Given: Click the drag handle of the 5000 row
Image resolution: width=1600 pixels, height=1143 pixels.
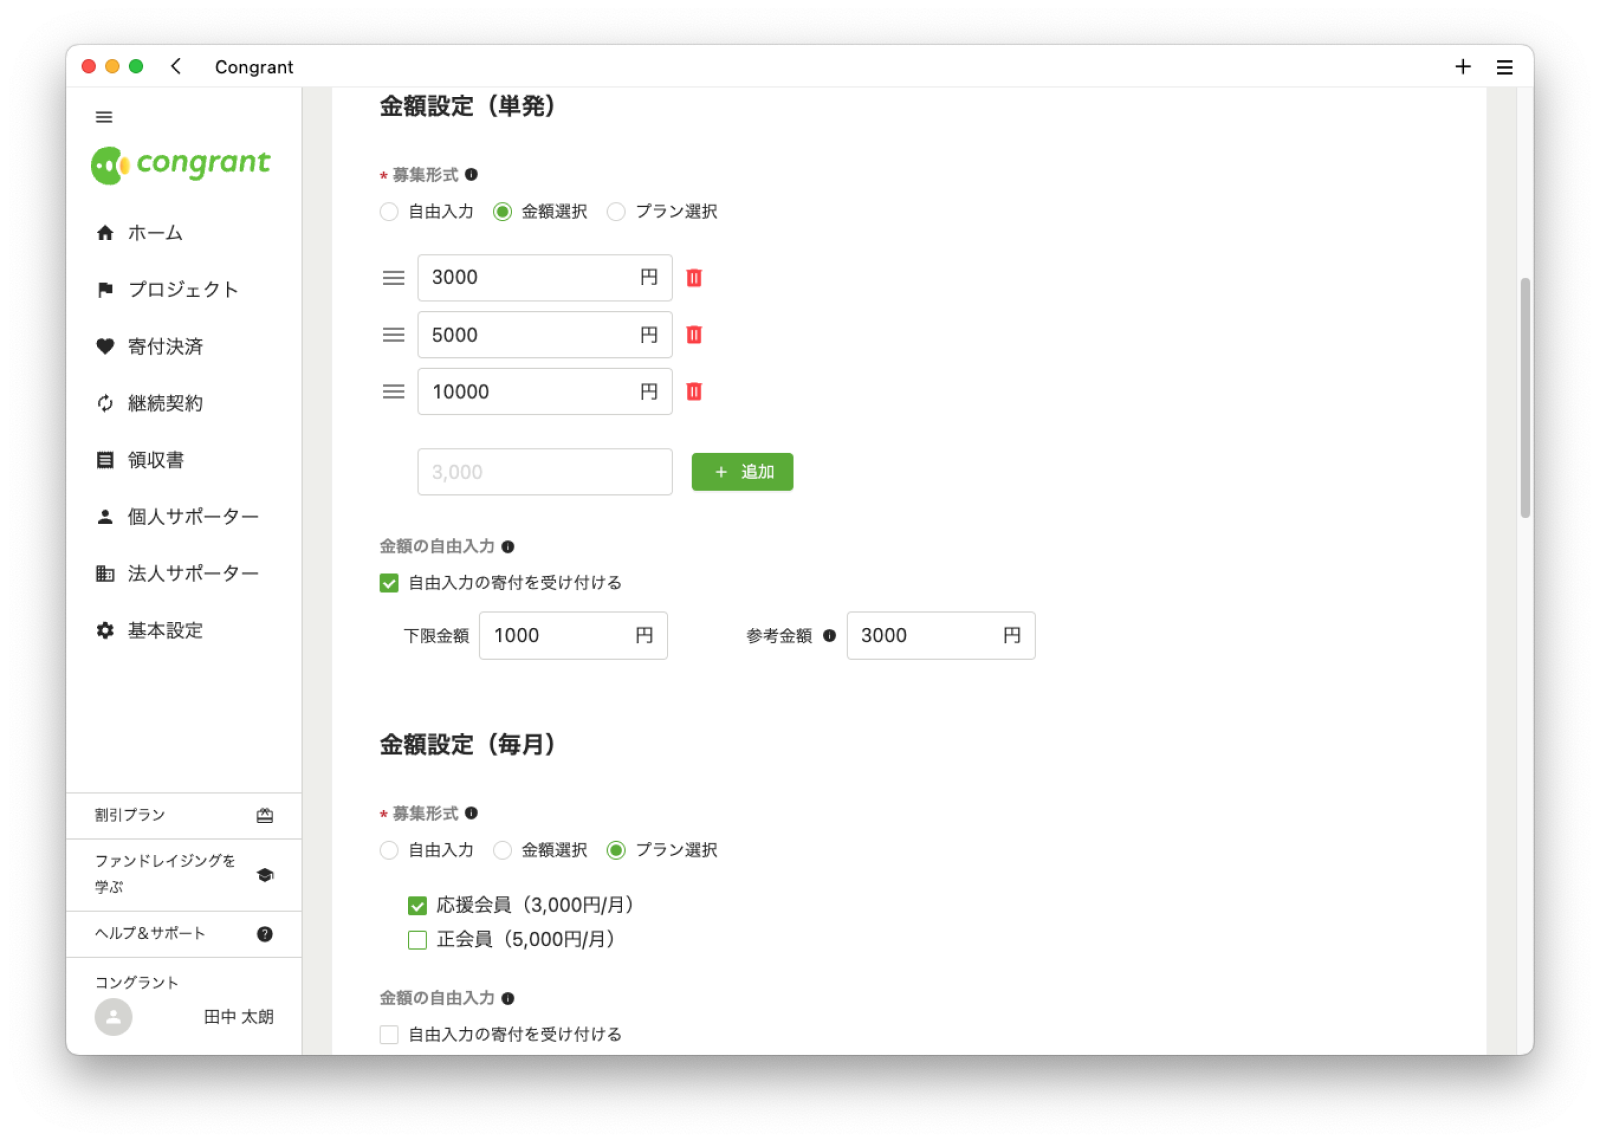Looking at the screenshot, I should pyautogui.click(x=394, y=335).
